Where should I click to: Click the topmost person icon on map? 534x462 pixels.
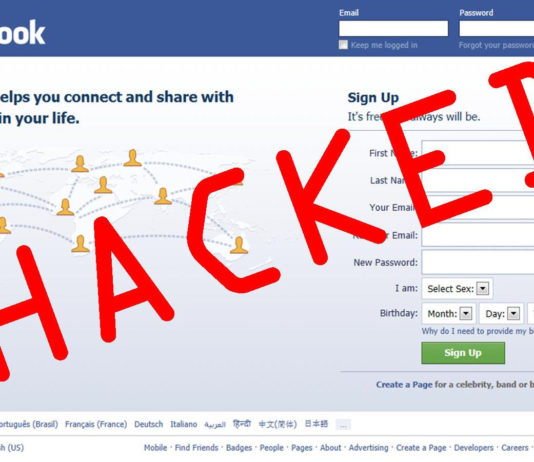pos(132,158)
